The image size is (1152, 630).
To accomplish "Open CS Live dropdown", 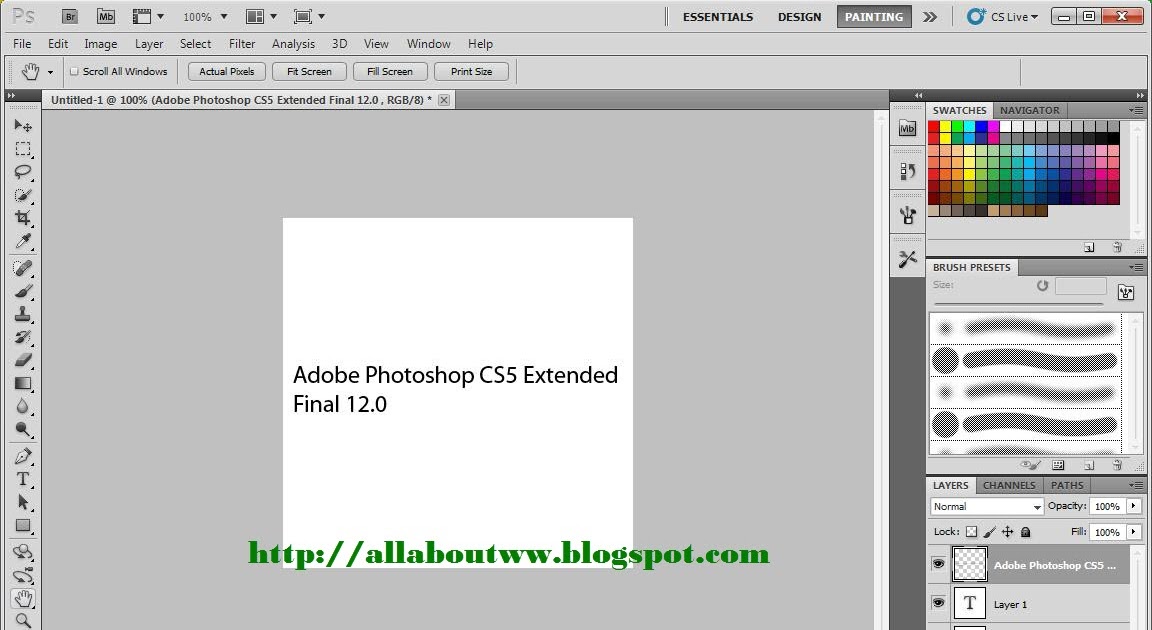I will click(x=1003, y=16).
